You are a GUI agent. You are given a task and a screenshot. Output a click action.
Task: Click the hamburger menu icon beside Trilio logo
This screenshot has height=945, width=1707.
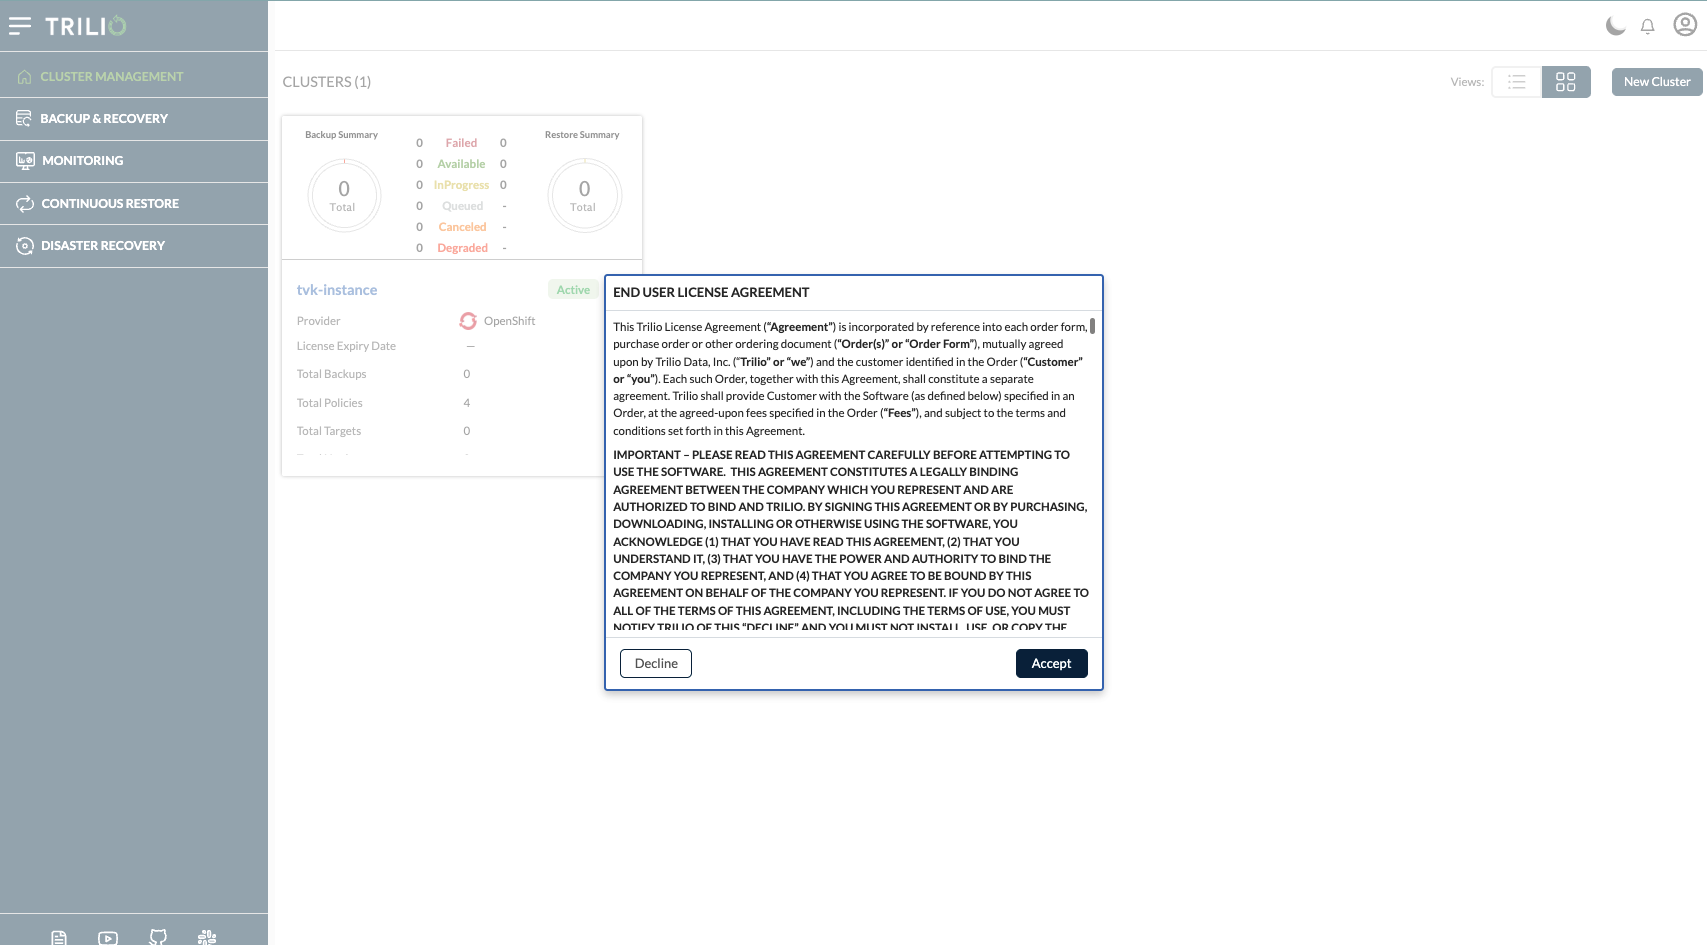[x=20, y=26]
